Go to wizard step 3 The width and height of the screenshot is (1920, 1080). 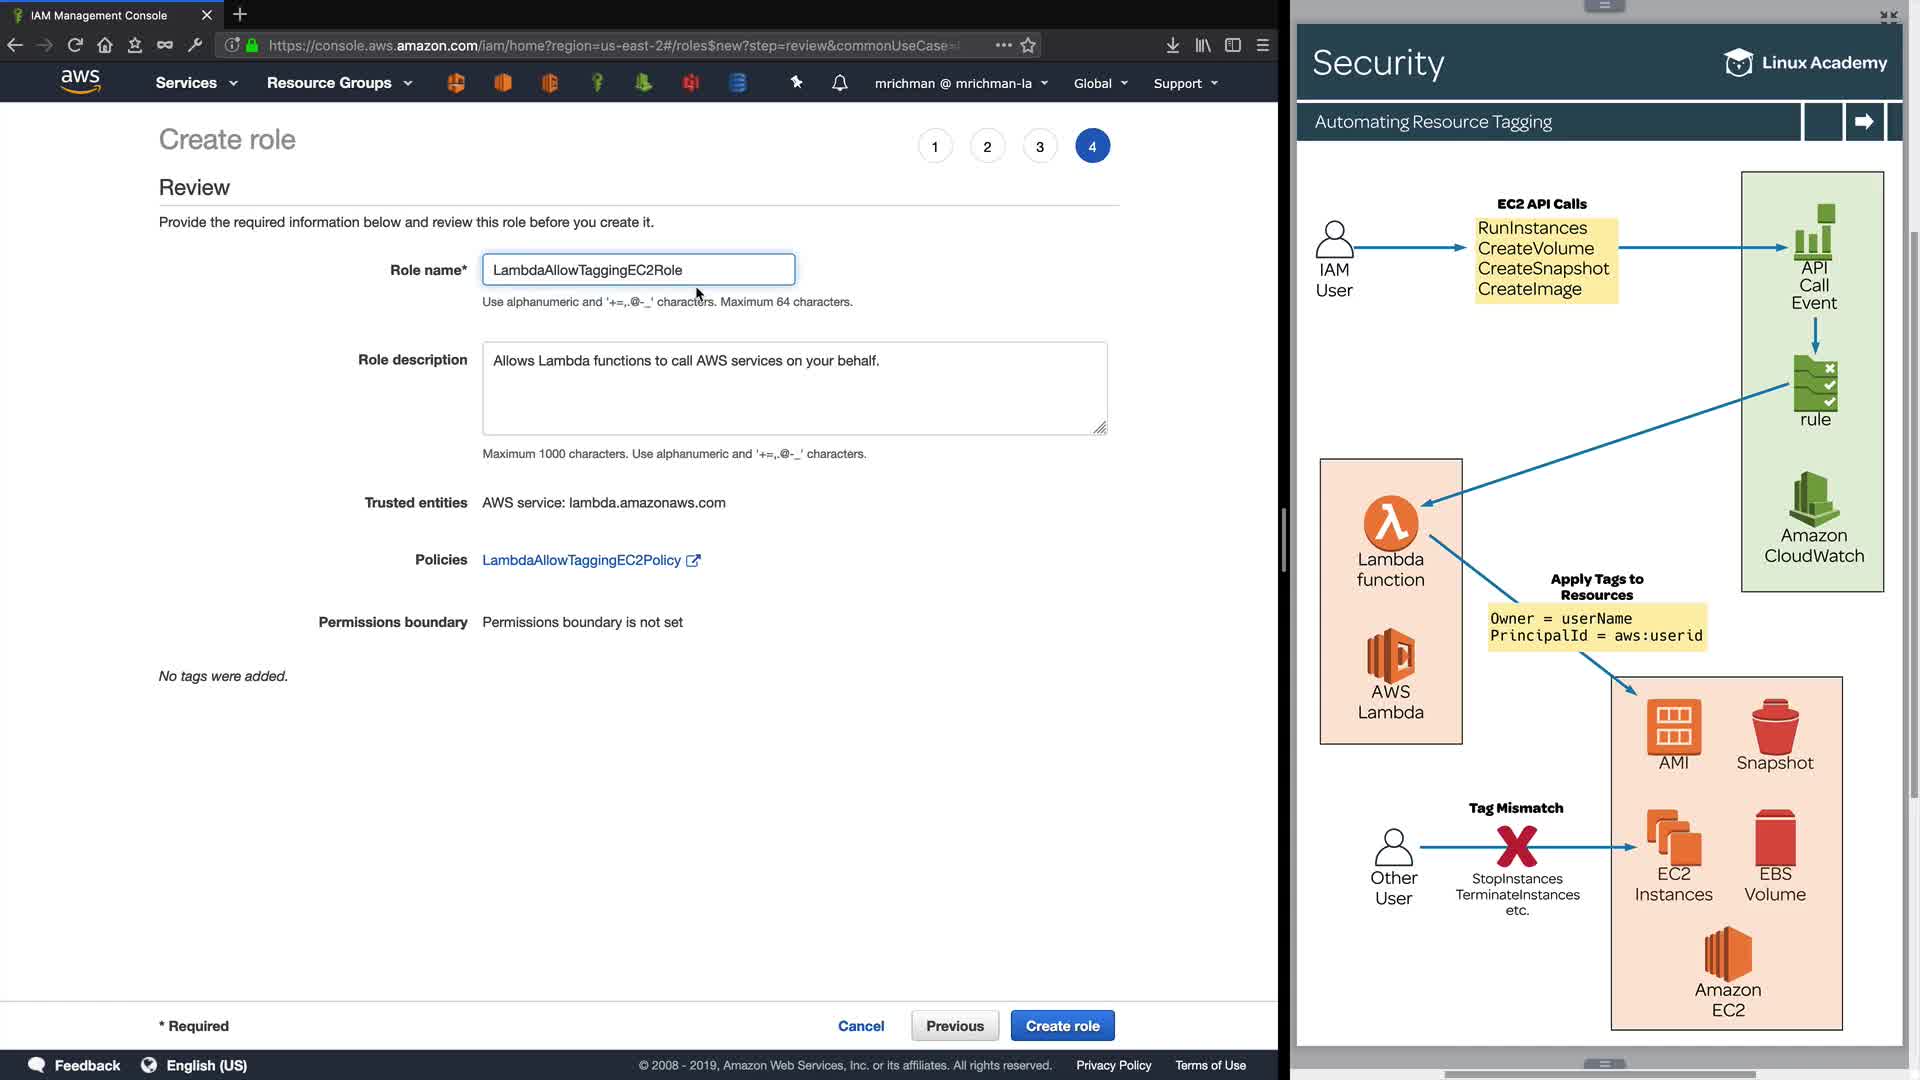click(1040, 147)
